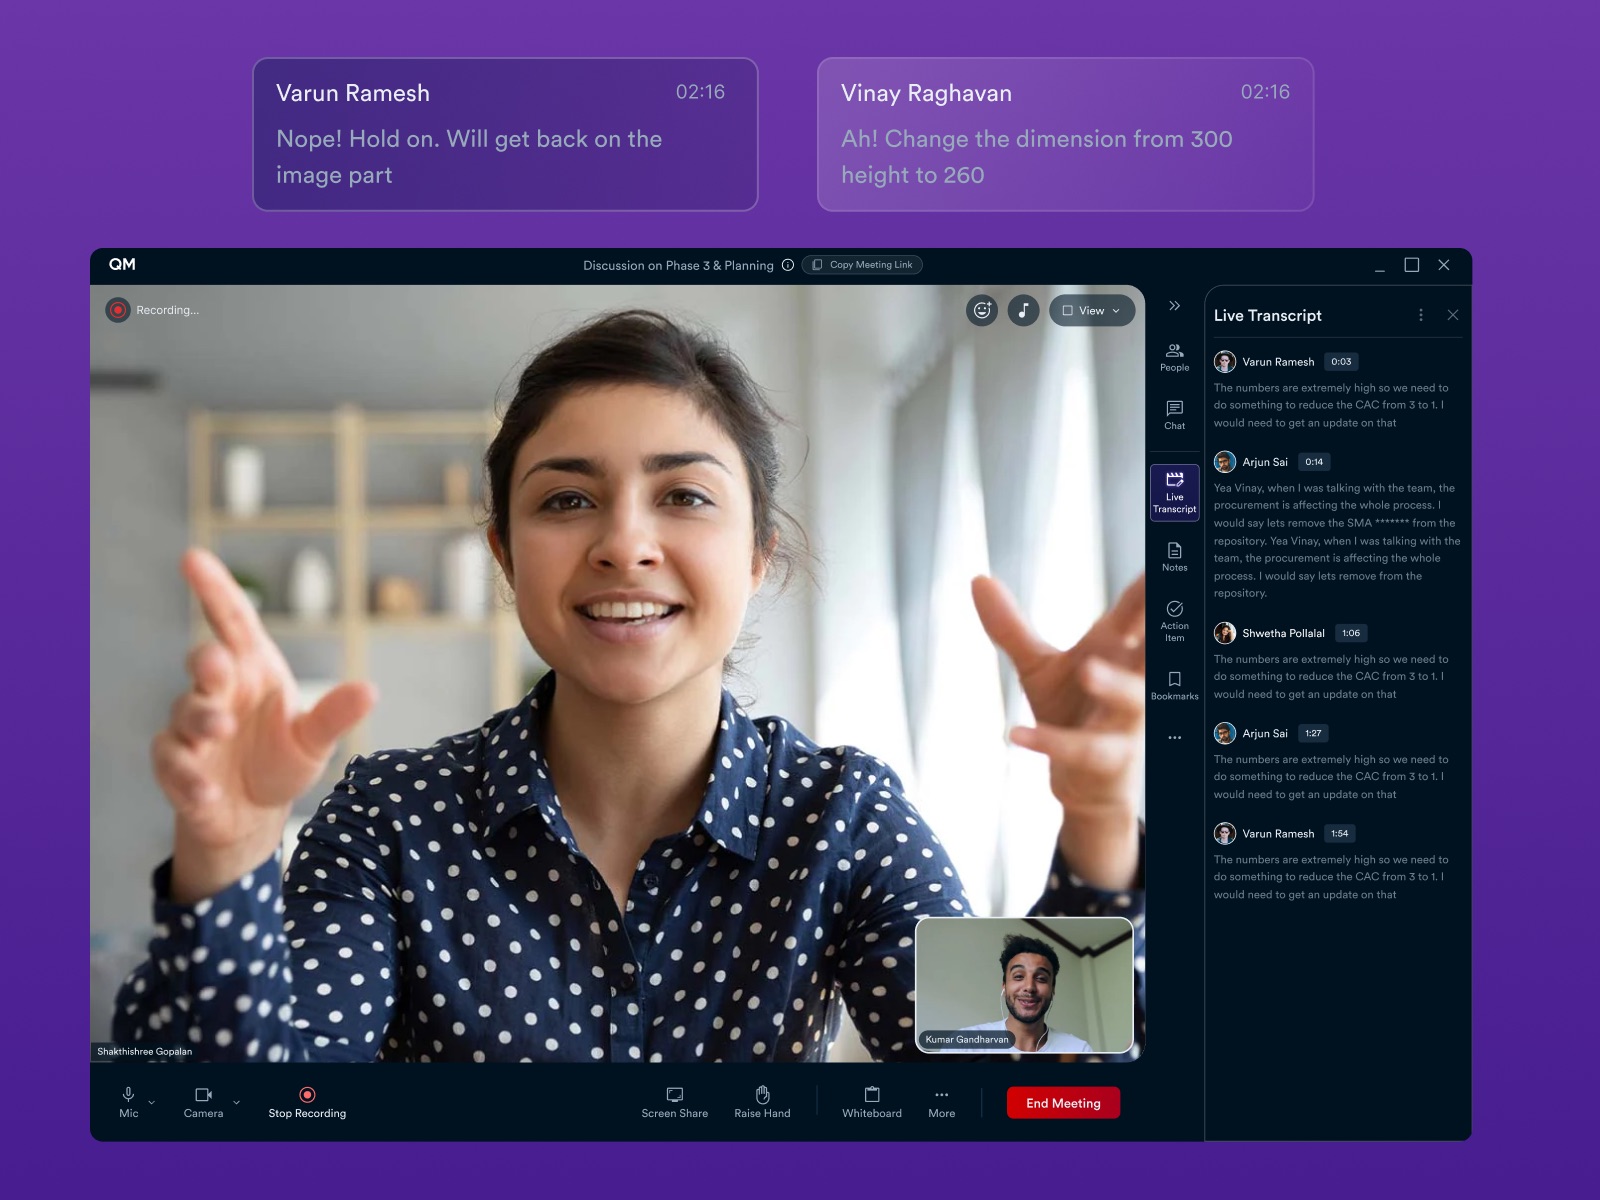Click the 0:03 timestamp badge
The width and height of the screenshot is (1600, 1200).
point(1341,362)
